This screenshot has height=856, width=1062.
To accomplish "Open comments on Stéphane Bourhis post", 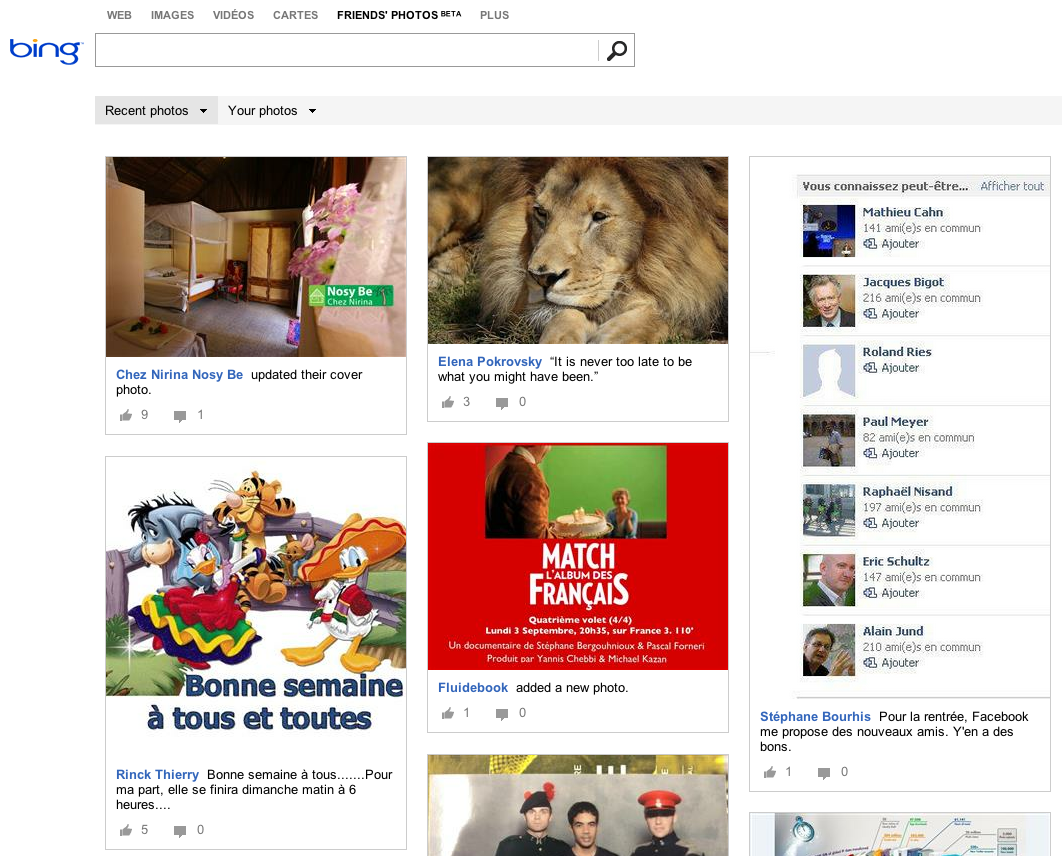I will coord(824,773).
